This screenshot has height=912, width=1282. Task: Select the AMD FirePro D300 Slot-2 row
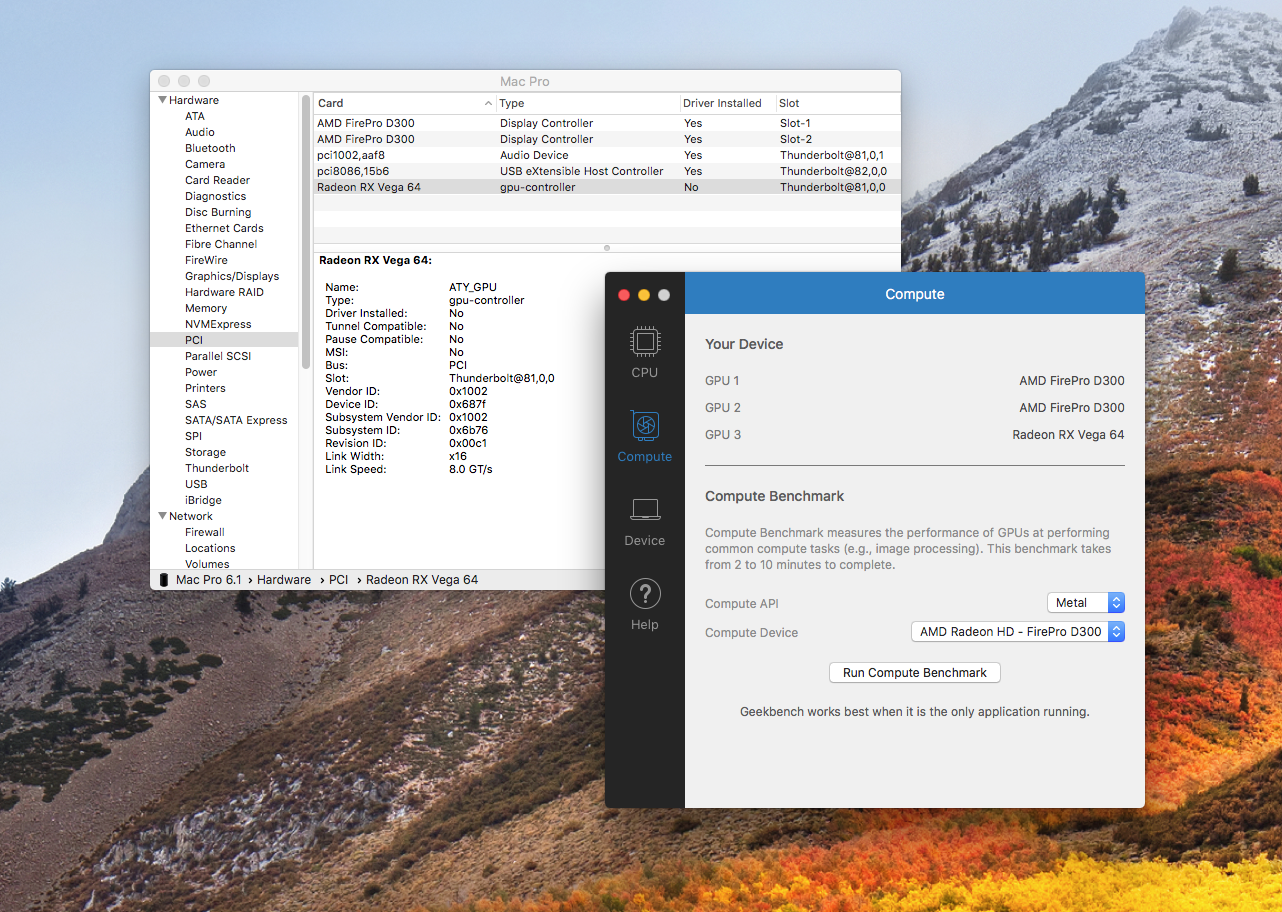coord(607,139)
